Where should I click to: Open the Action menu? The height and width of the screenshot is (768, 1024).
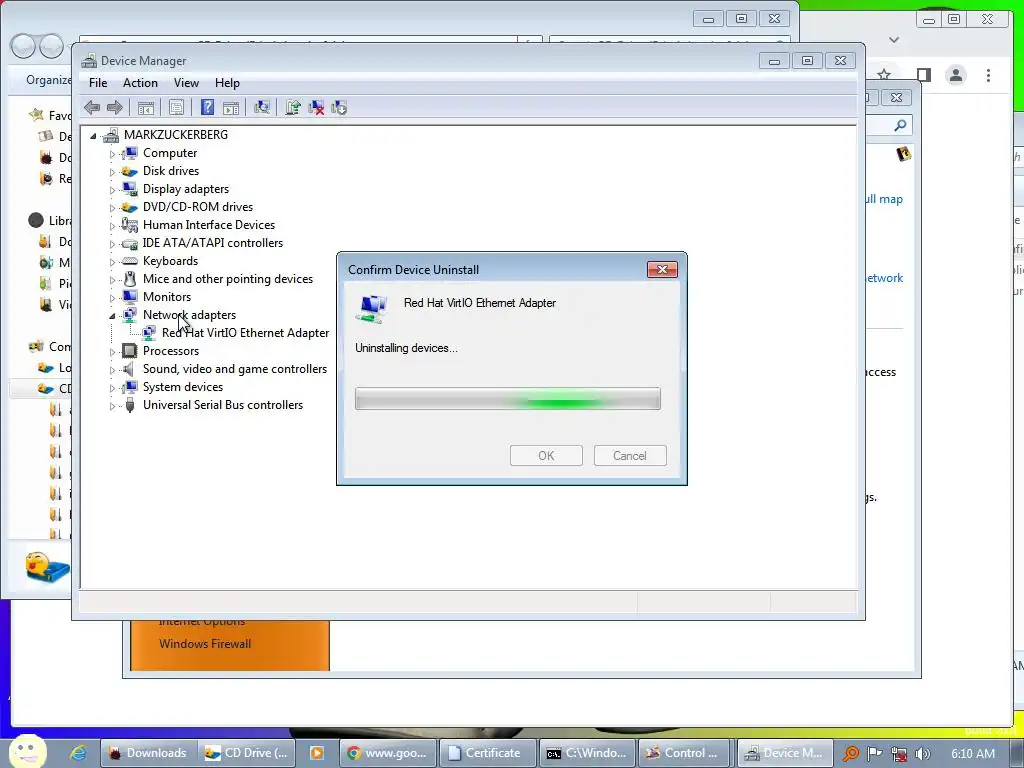point(140,83)
